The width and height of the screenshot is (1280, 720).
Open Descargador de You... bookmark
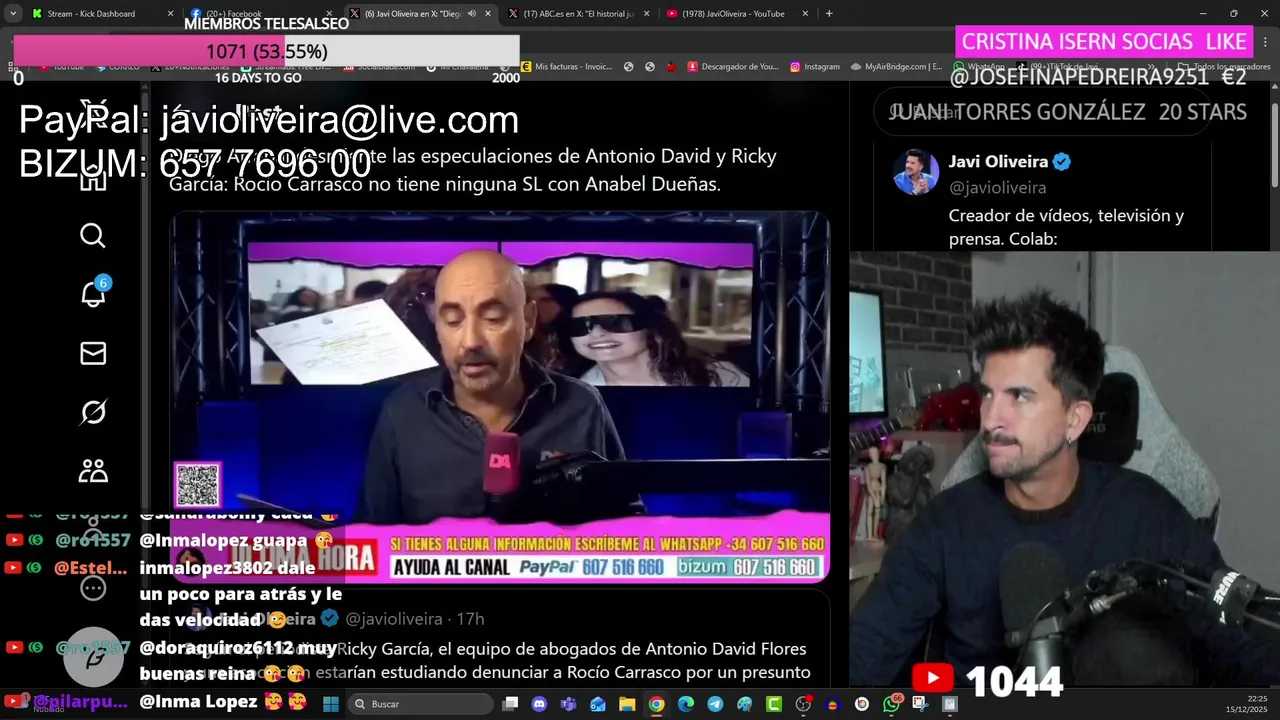[731, 67]
